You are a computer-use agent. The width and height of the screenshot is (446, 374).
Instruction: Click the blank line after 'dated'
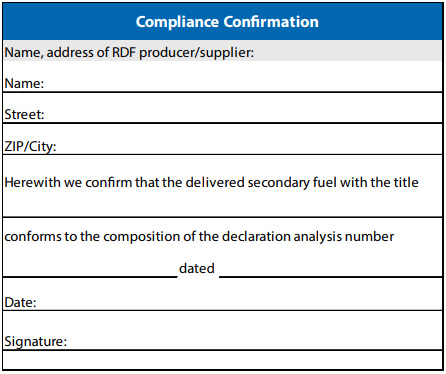pos(331,268)
